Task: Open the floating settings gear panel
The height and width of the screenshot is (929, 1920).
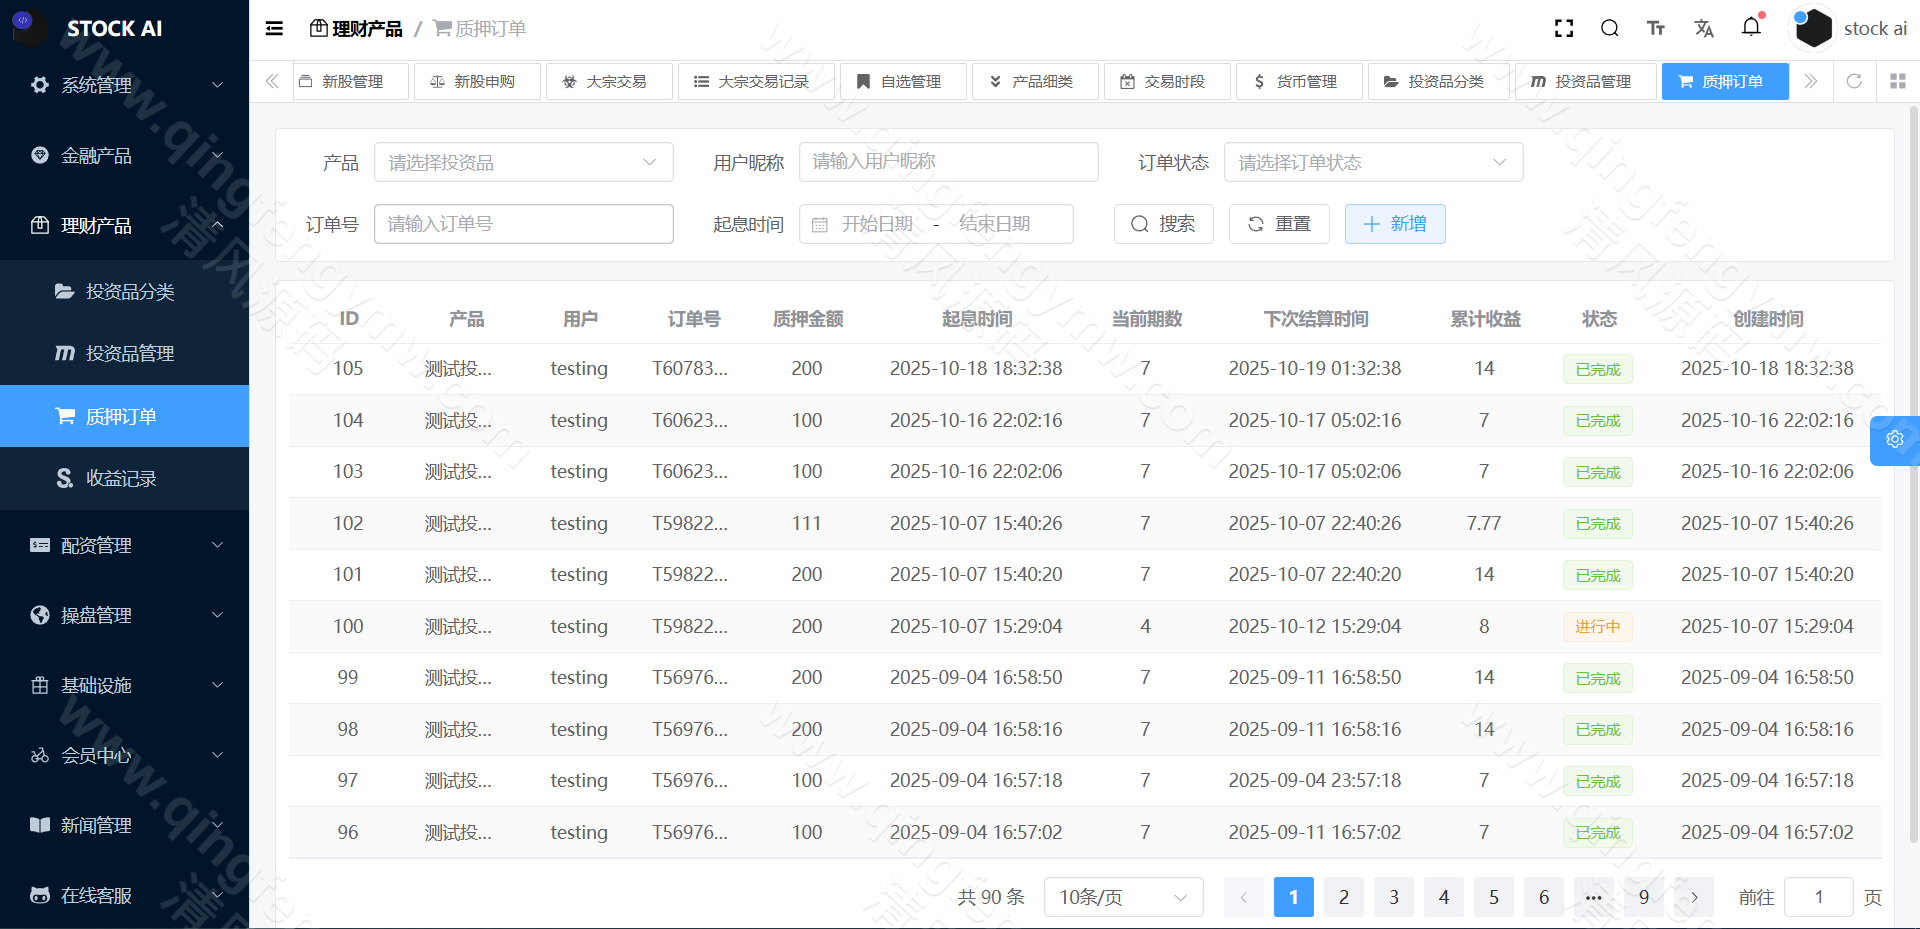Action: pos(1894,440)
